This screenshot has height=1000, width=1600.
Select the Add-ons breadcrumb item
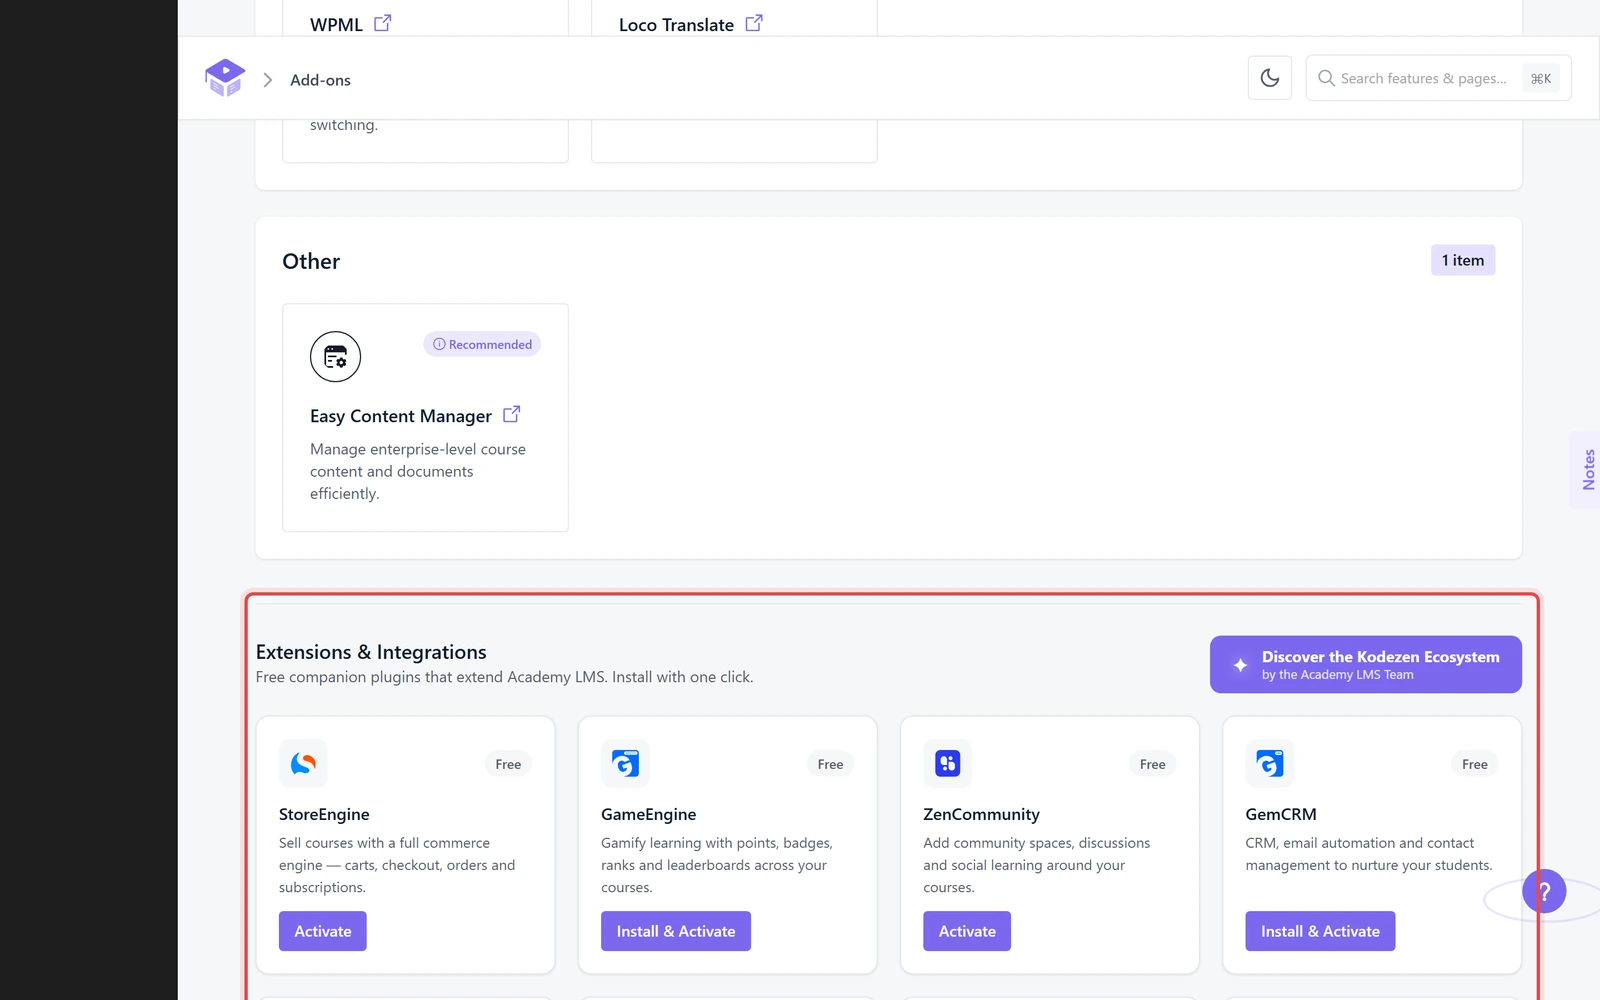[x=320, y=80]
